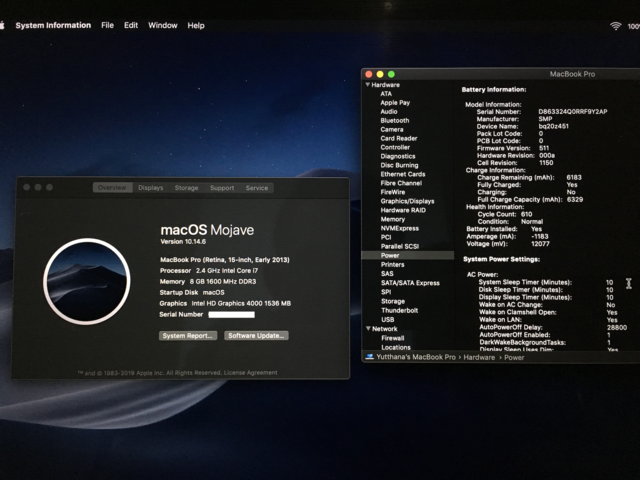
Task: Click Yutthana's MacBook Pro in path bar
Action: (416, 357)
